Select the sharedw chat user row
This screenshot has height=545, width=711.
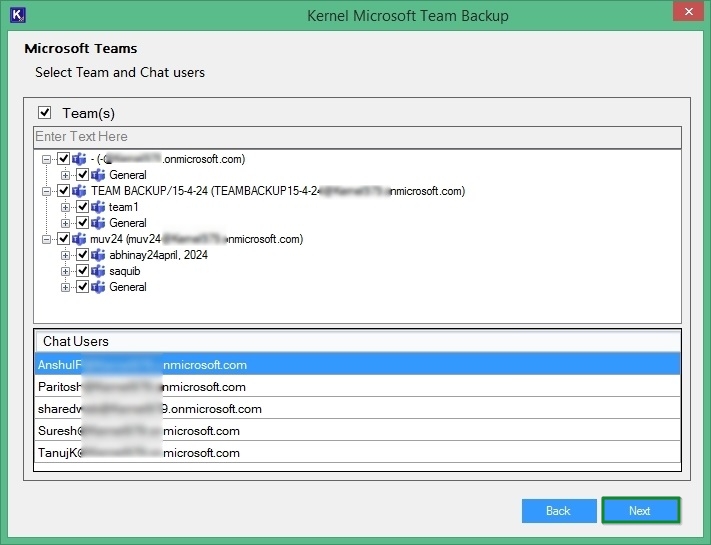pyautogui.click(x=357, y=409)
